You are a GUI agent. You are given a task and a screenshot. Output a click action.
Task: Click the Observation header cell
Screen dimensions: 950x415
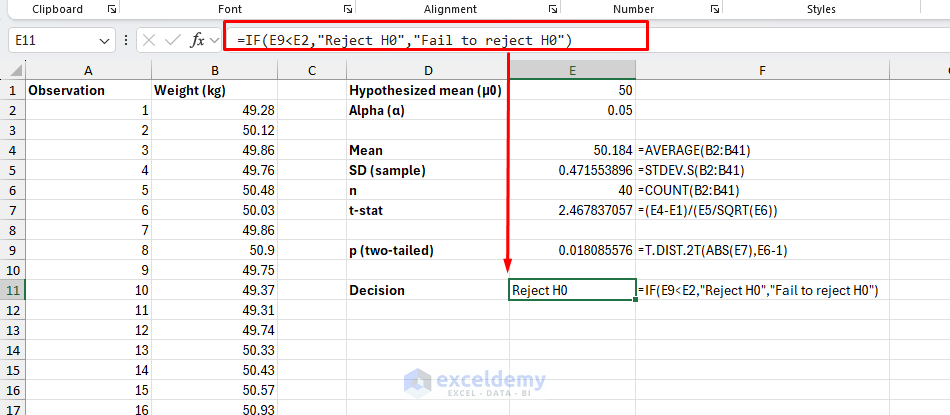(x=88, y=90)
